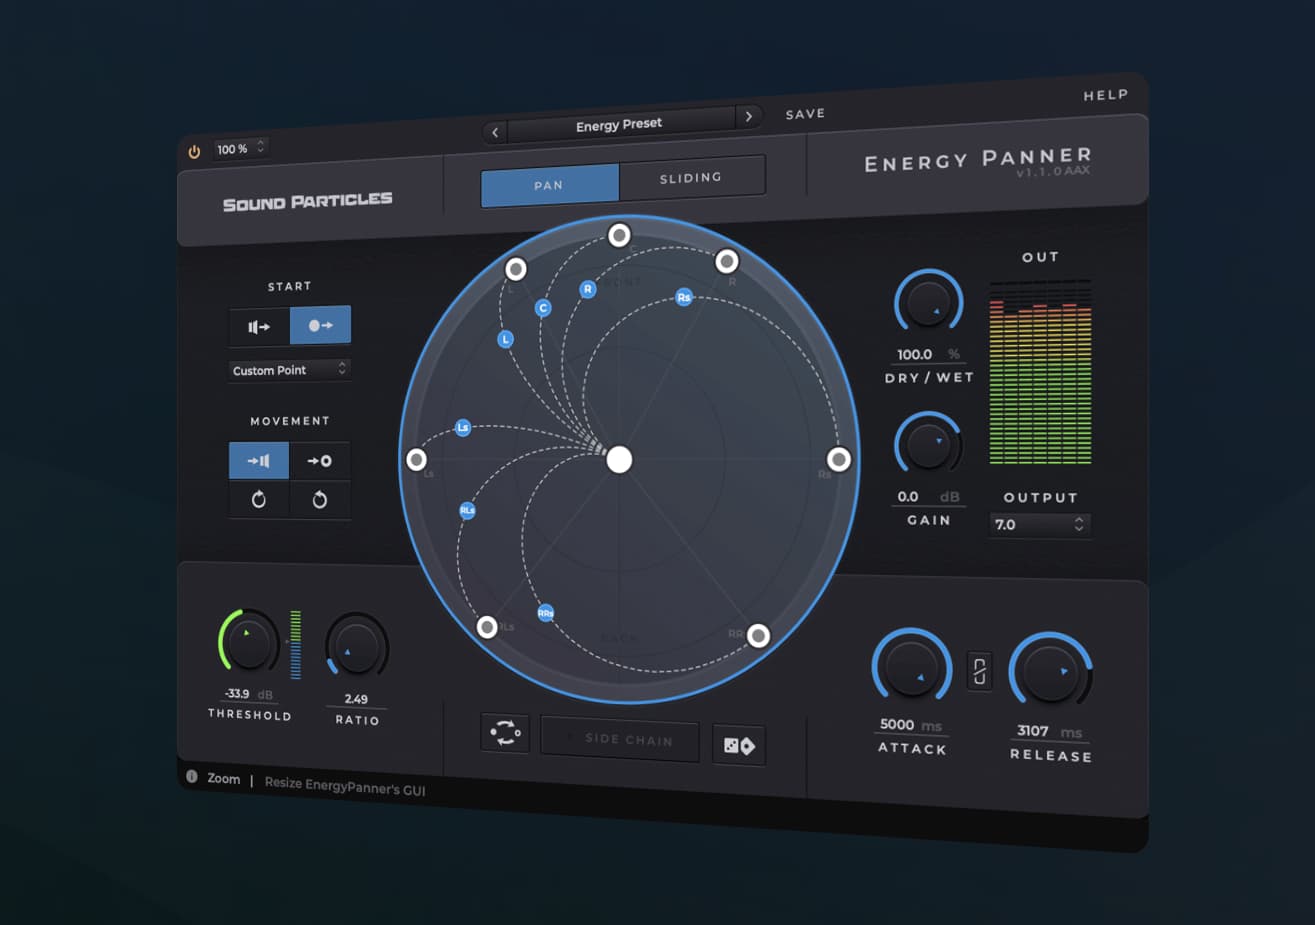Click the RELEASE knob

pos(1050,671)
